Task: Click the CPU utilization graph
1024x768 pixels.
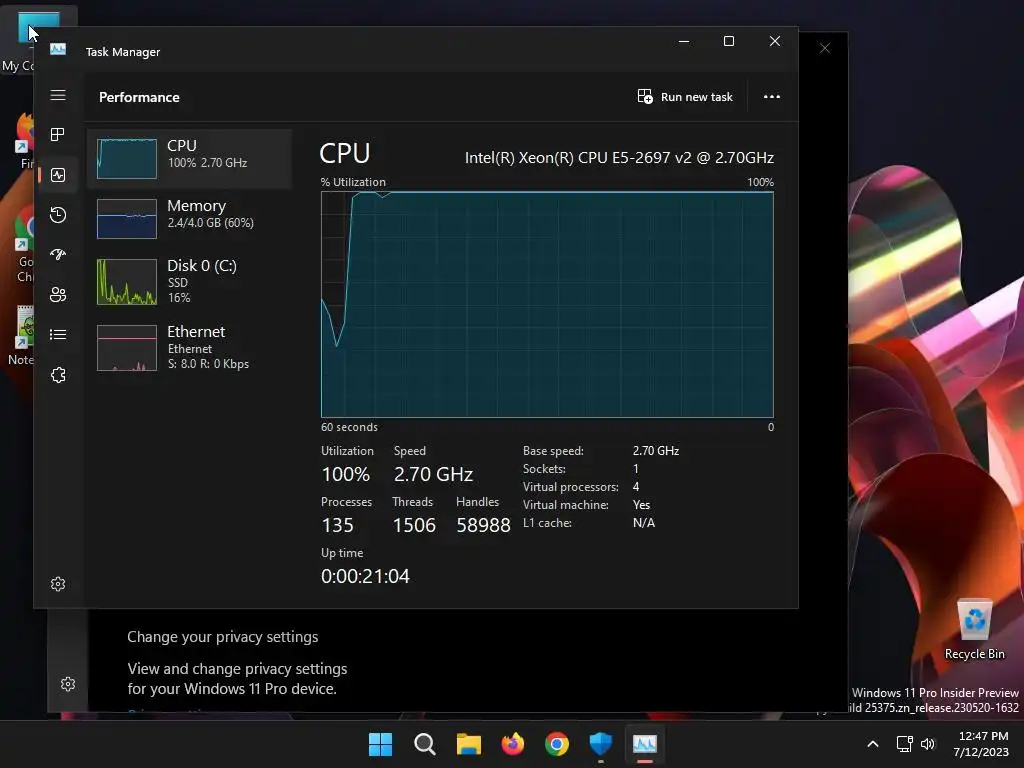Action: [547, 304]
